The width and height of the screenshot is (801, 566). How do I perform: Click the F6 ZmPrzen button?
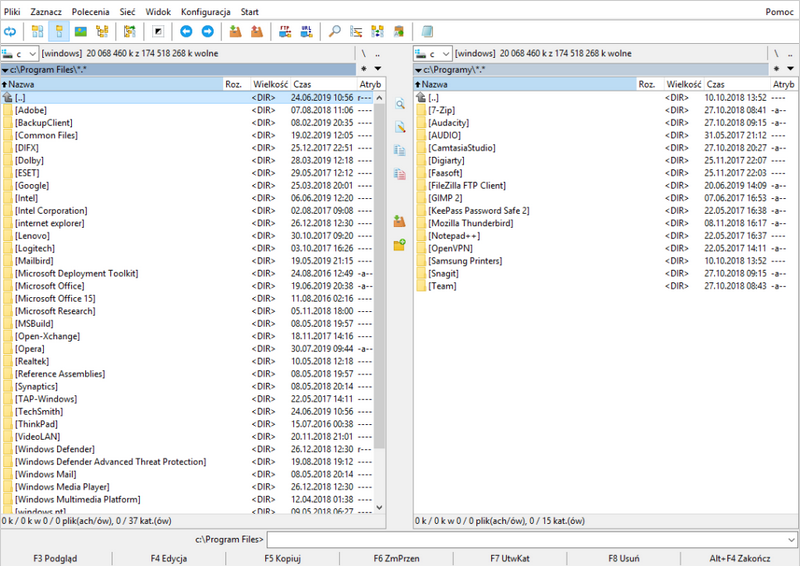[396, 558]
